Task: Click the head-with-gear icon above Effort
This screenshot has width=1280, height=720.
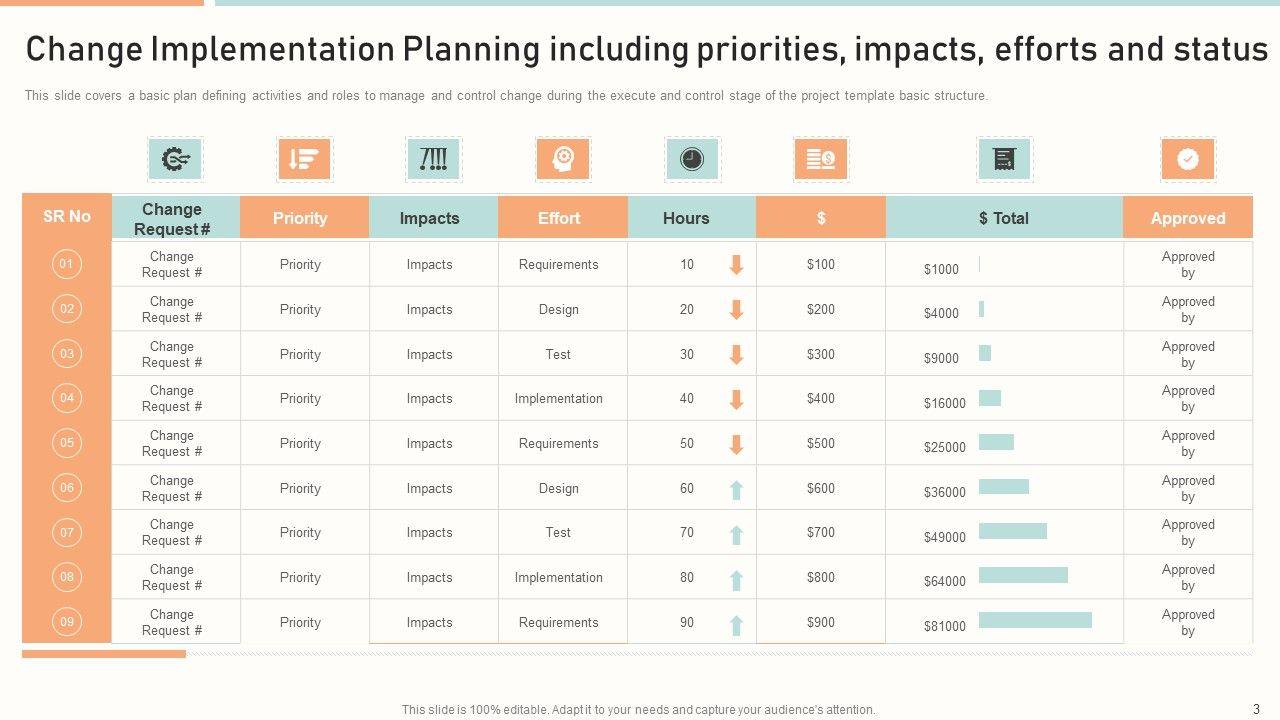Action: pos(563,159)
